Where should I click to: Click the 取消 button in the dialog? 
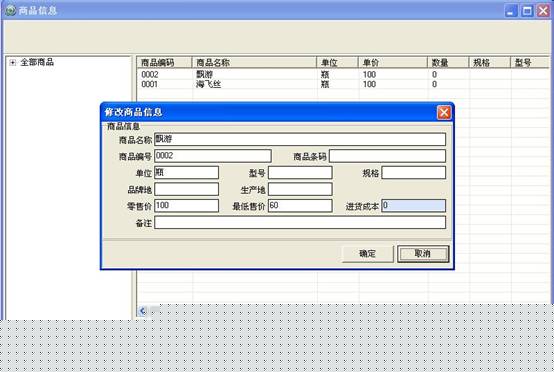423,254
